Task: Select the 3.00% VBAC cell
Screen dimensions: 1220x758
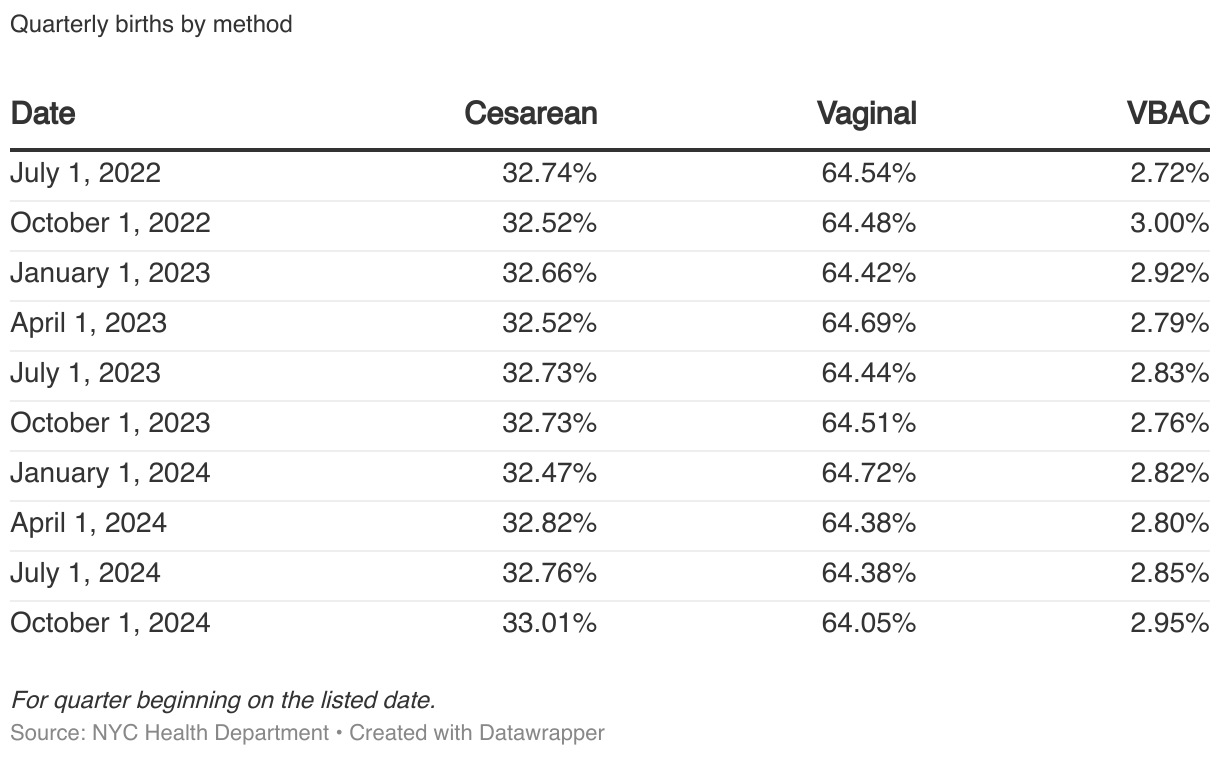Action: [x=1169, y=223]
